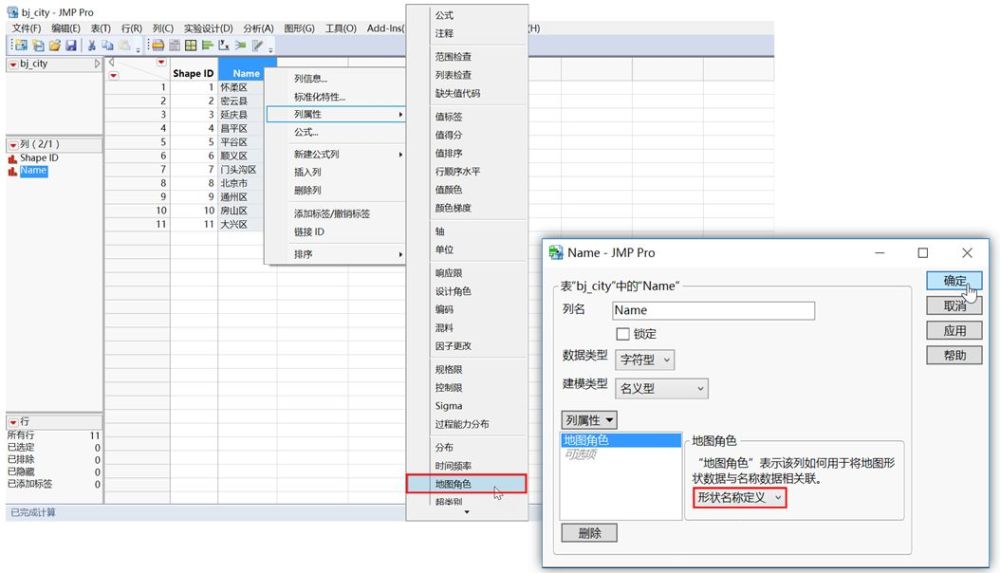Open the 表(T) menu
This screenshot has height=573, width=1000.
[x=101, y=28]
